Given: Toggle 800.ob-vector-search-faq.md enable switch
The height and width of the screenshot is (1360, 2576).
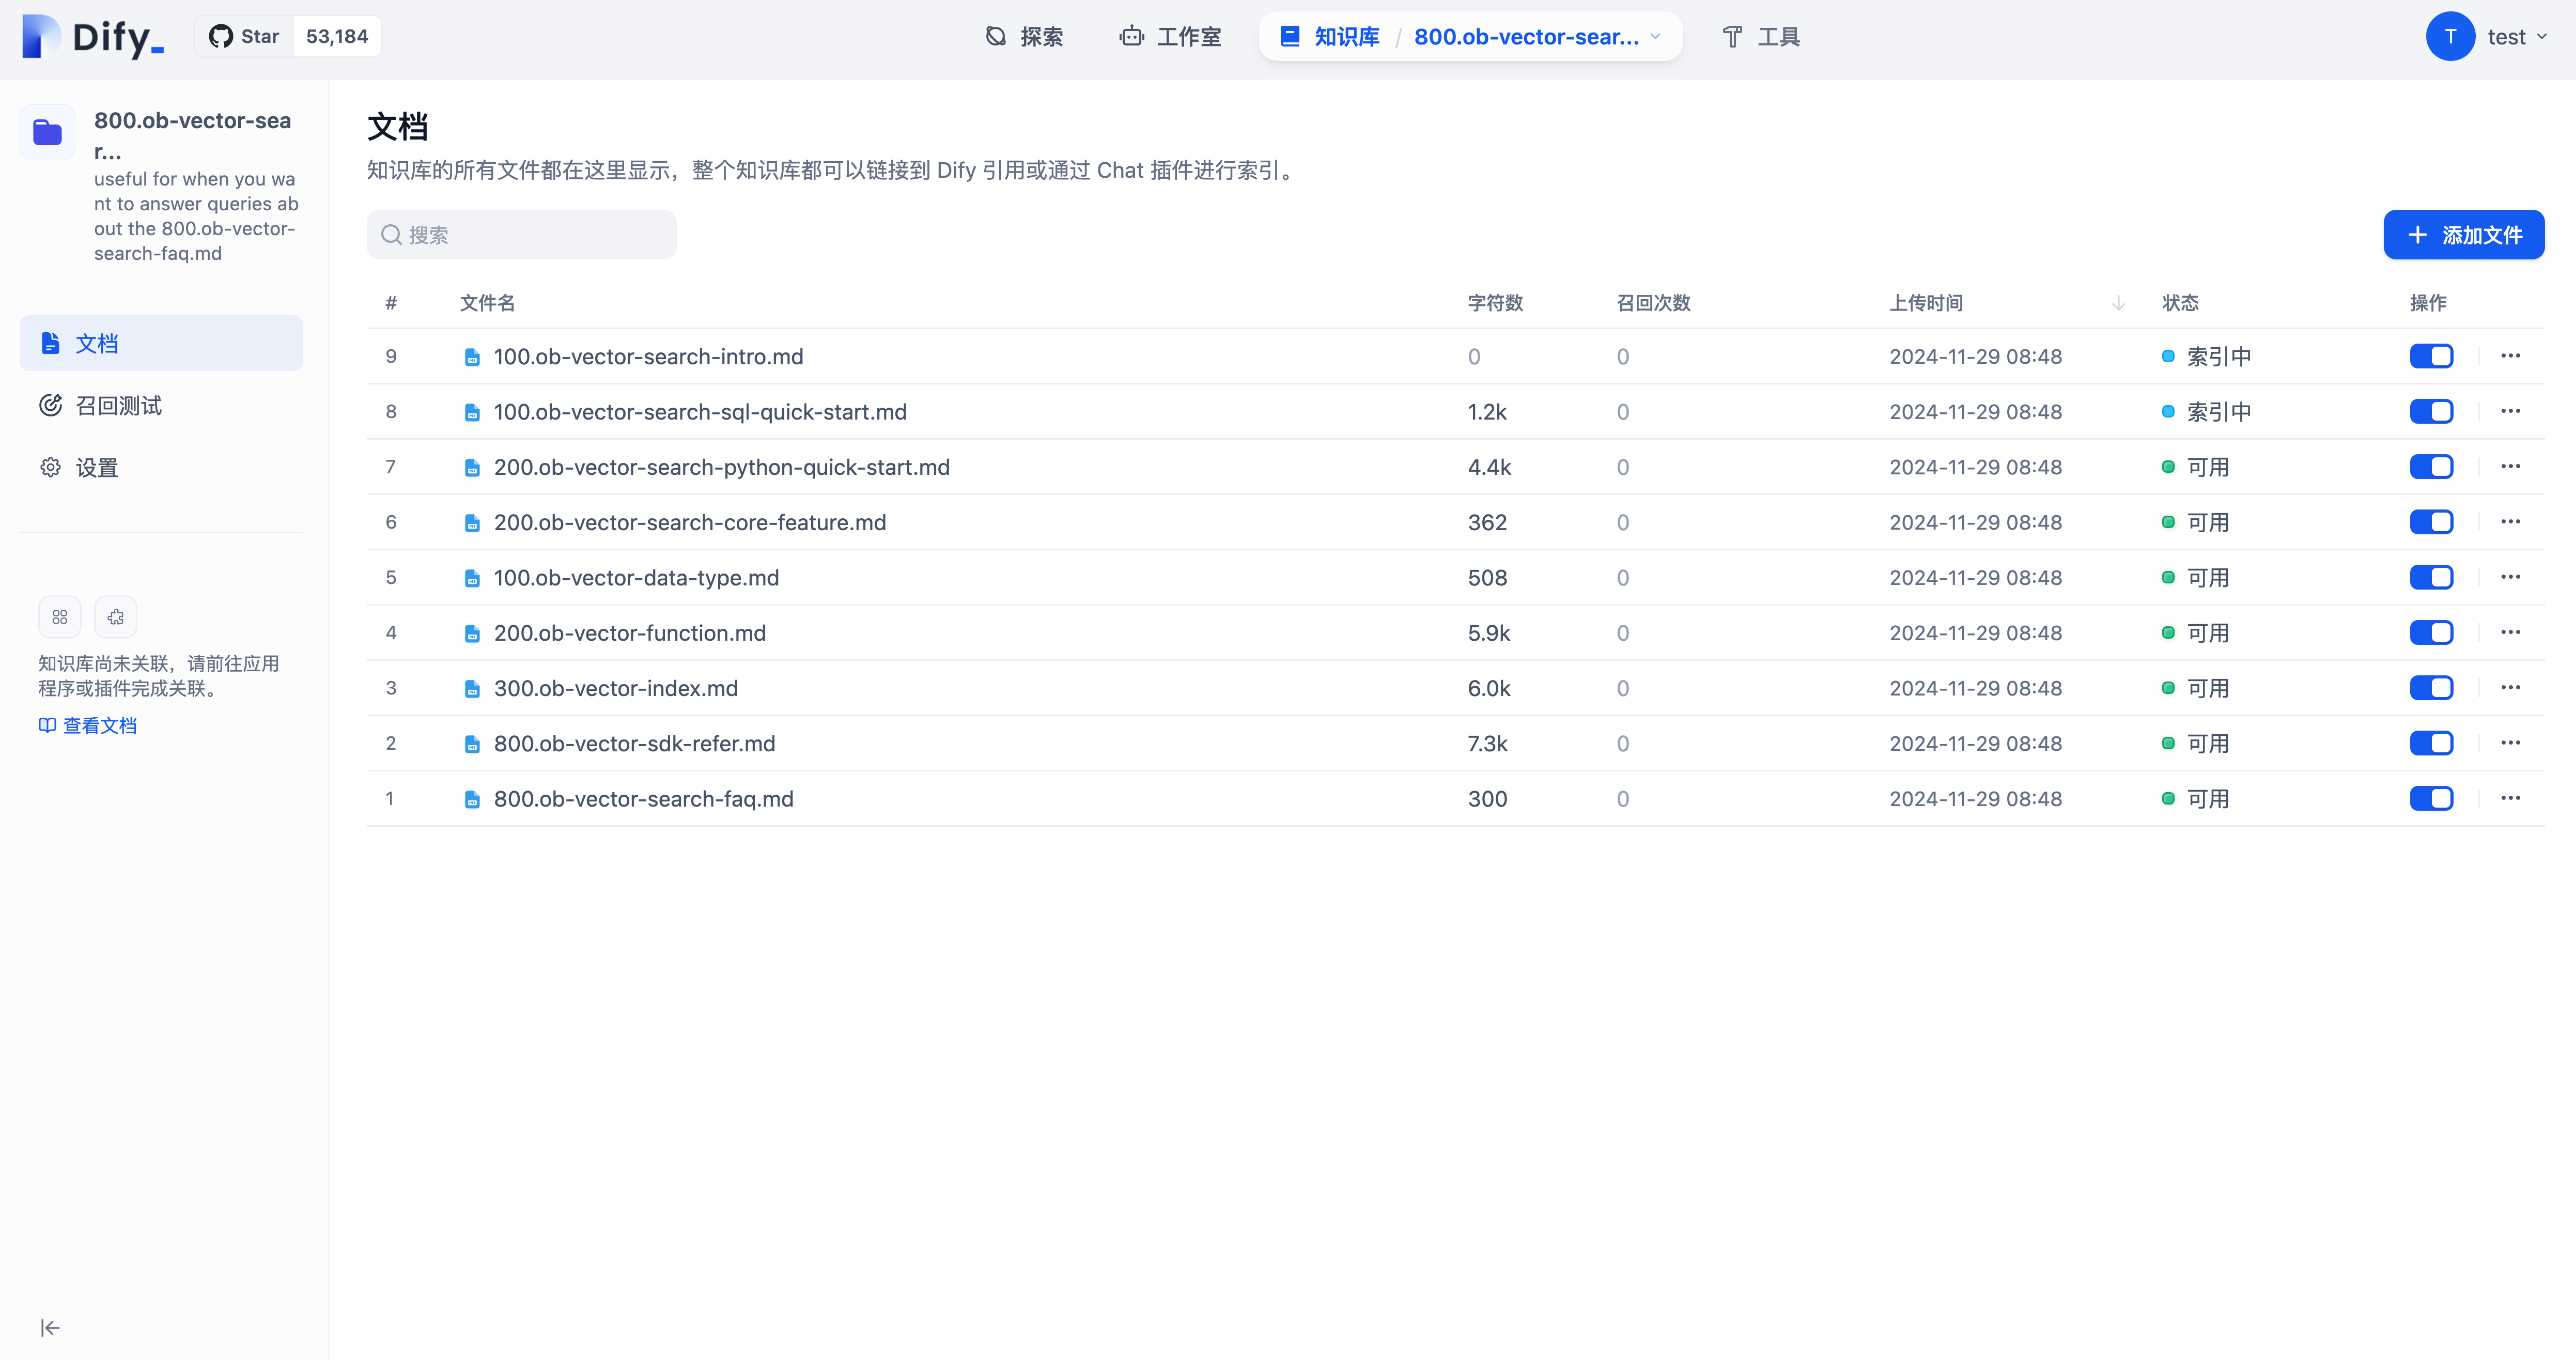Looking at the screenshot, I should (x=2431, y=798).
